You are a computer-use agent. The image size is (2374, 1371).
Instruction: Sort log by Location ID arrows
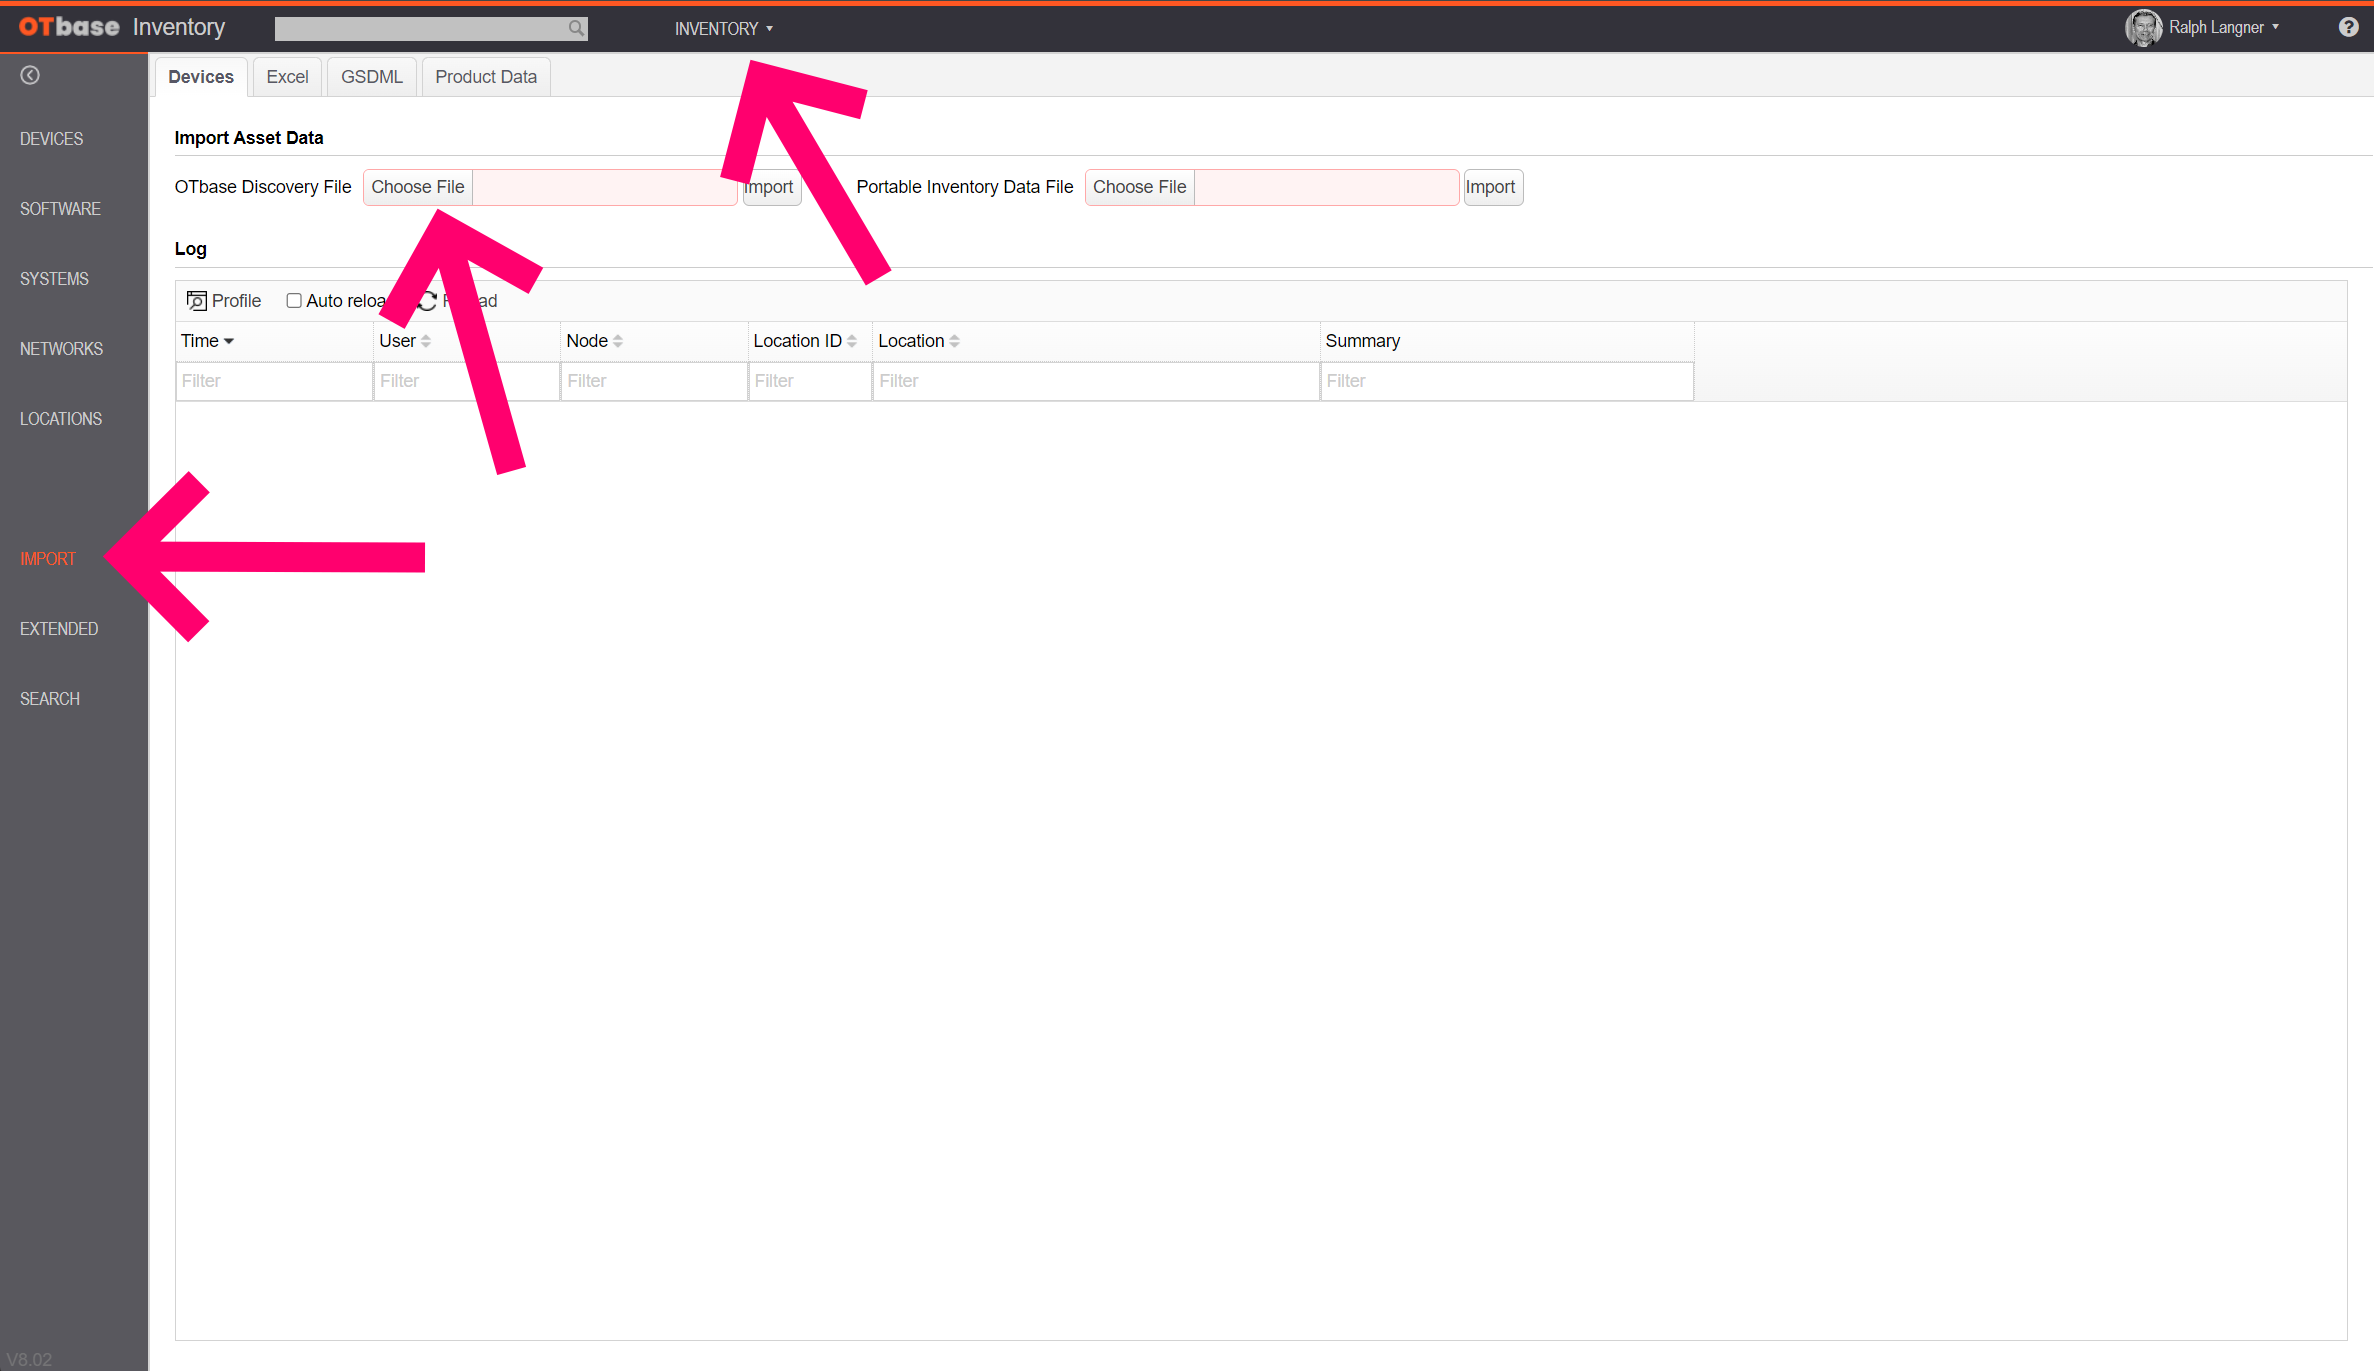coord(852,341)
